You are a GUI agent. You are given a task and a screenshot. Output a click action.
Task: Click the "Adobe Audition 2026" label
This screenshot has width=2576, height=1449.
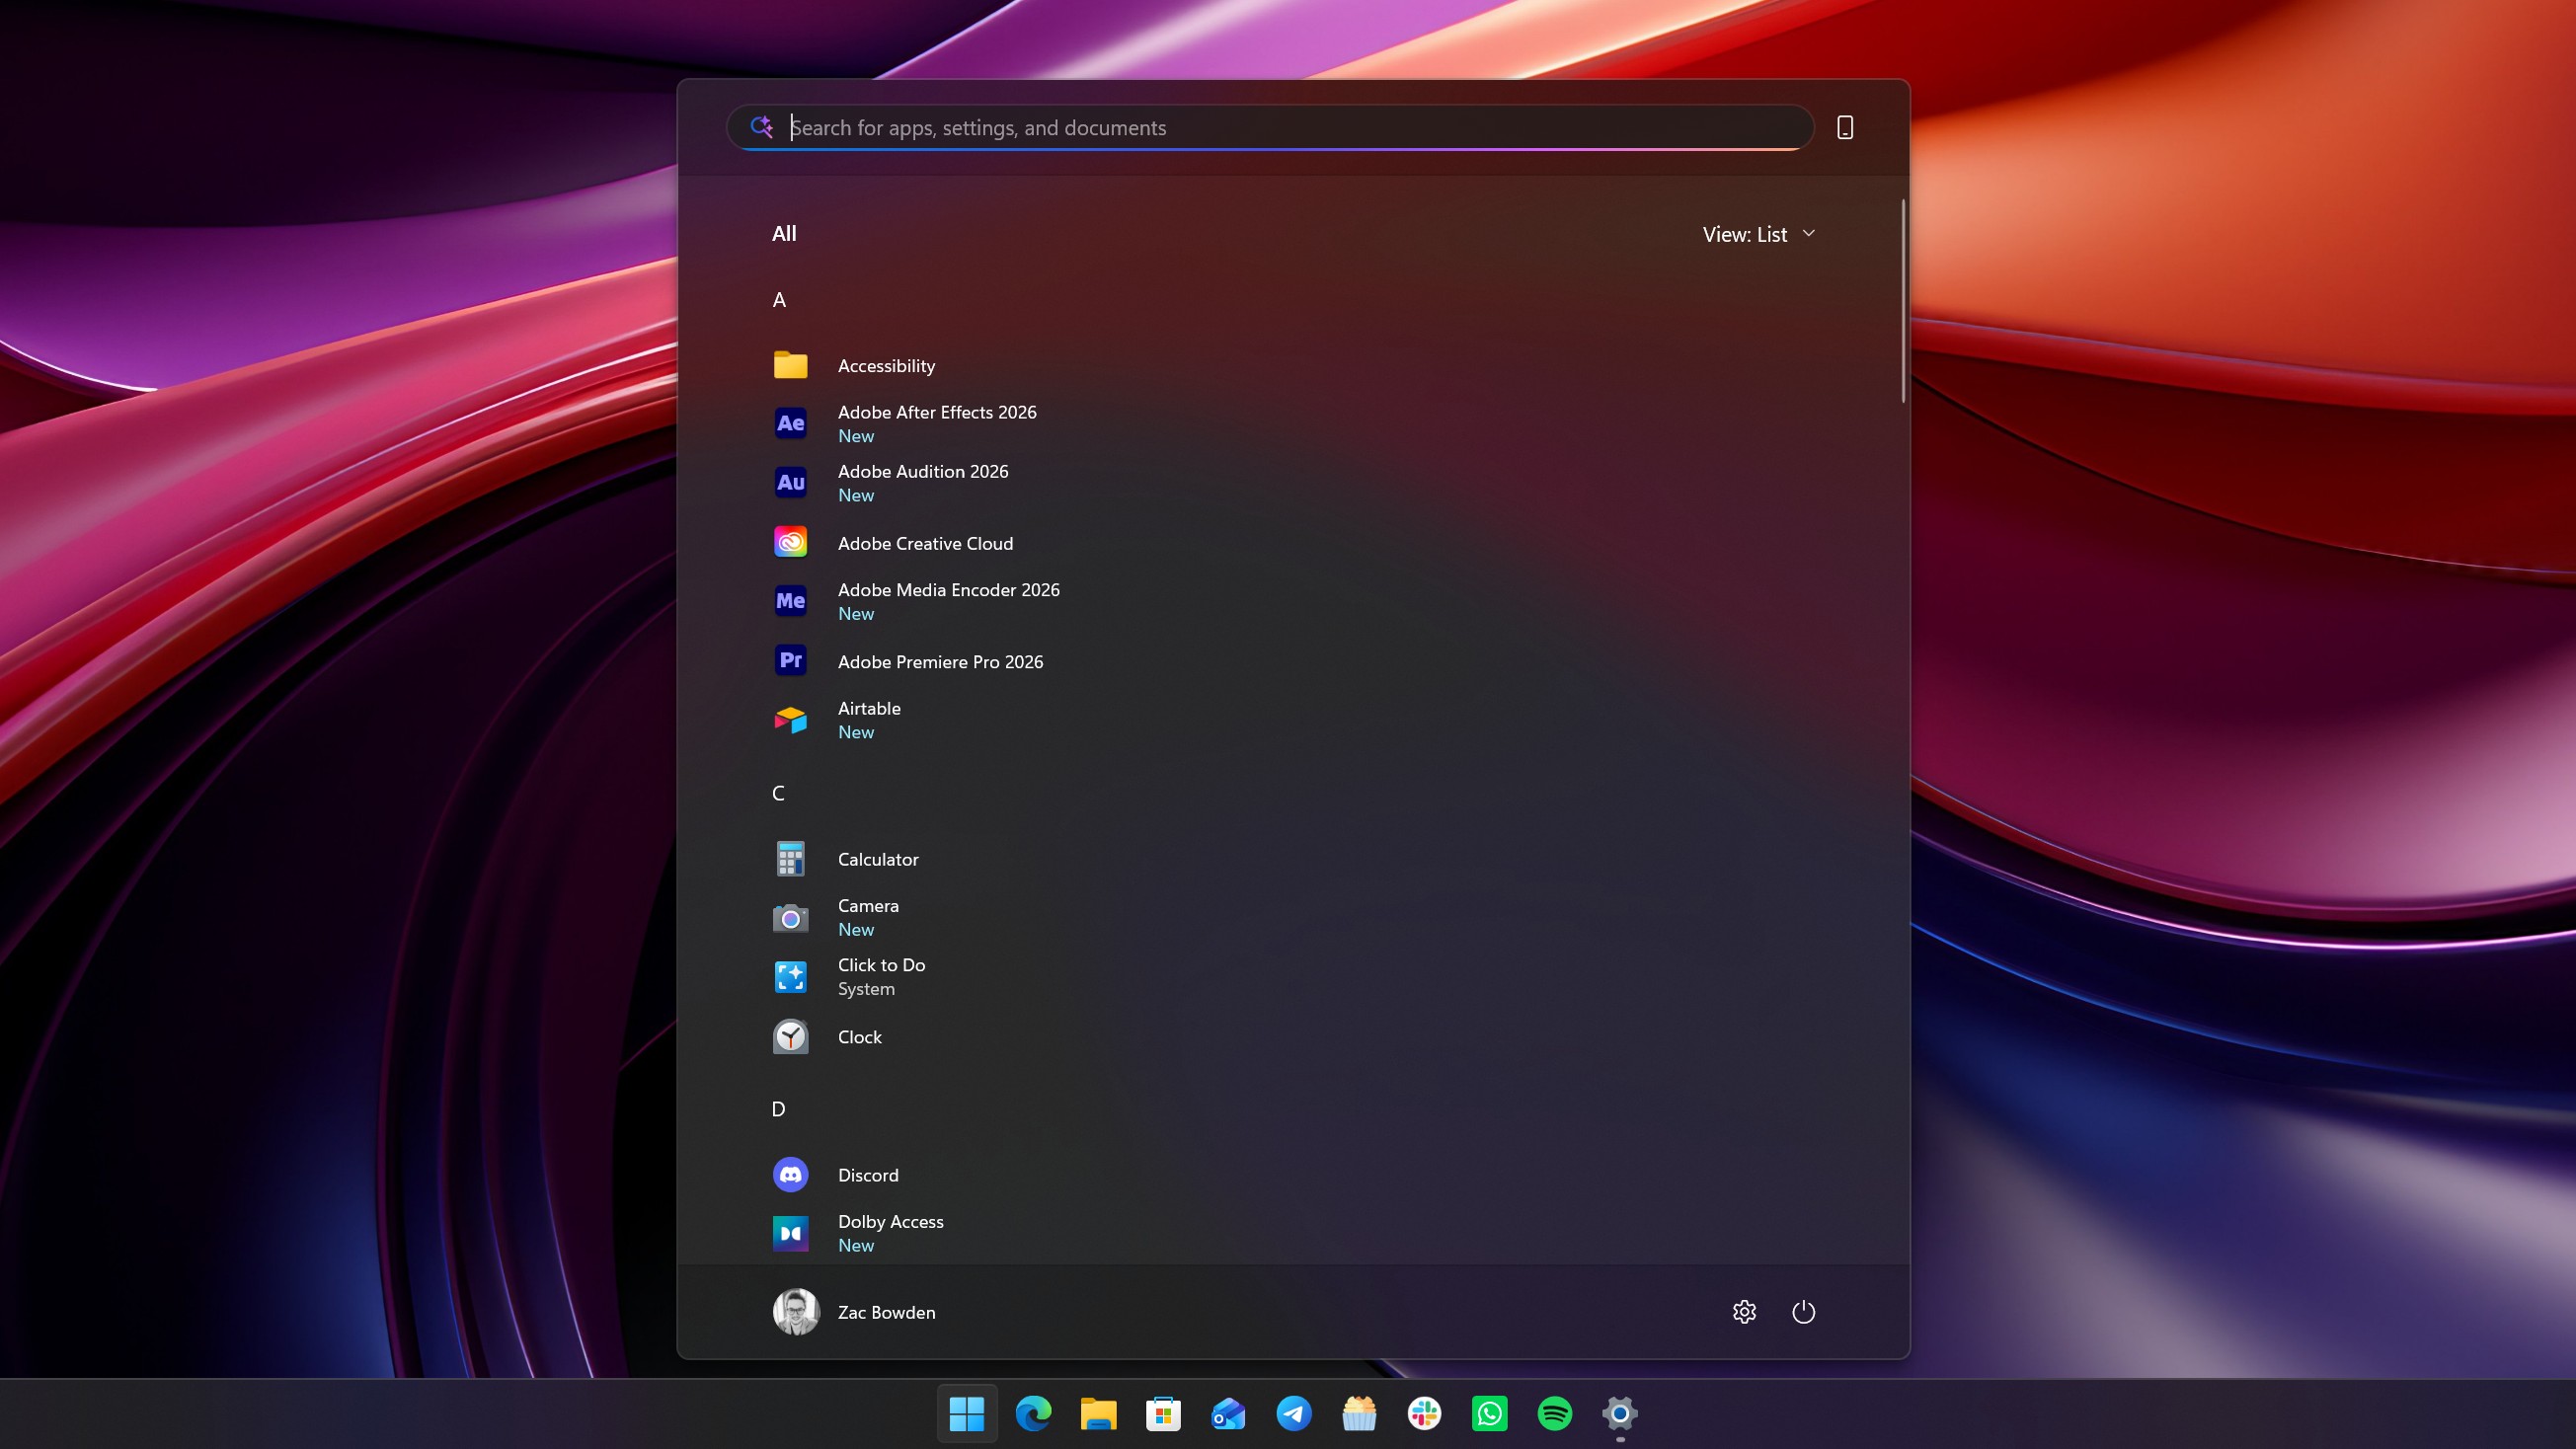pyautogui.click(x=923, y=471)
